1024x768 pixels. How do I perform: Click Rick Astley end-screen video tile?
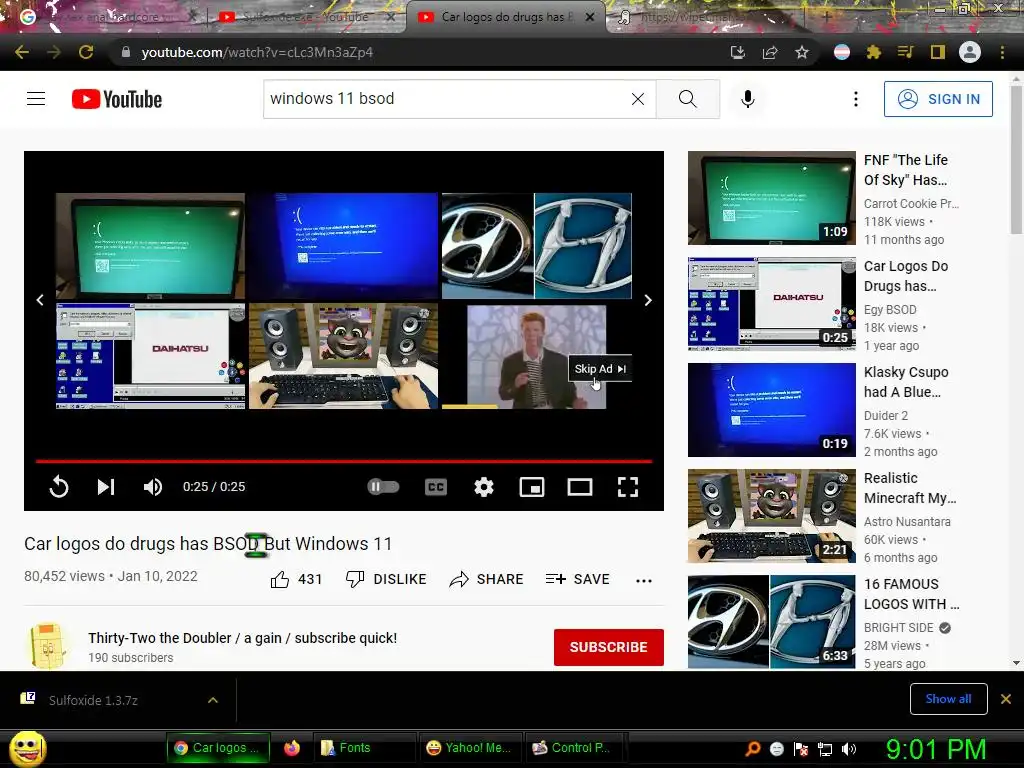[536, 357]
